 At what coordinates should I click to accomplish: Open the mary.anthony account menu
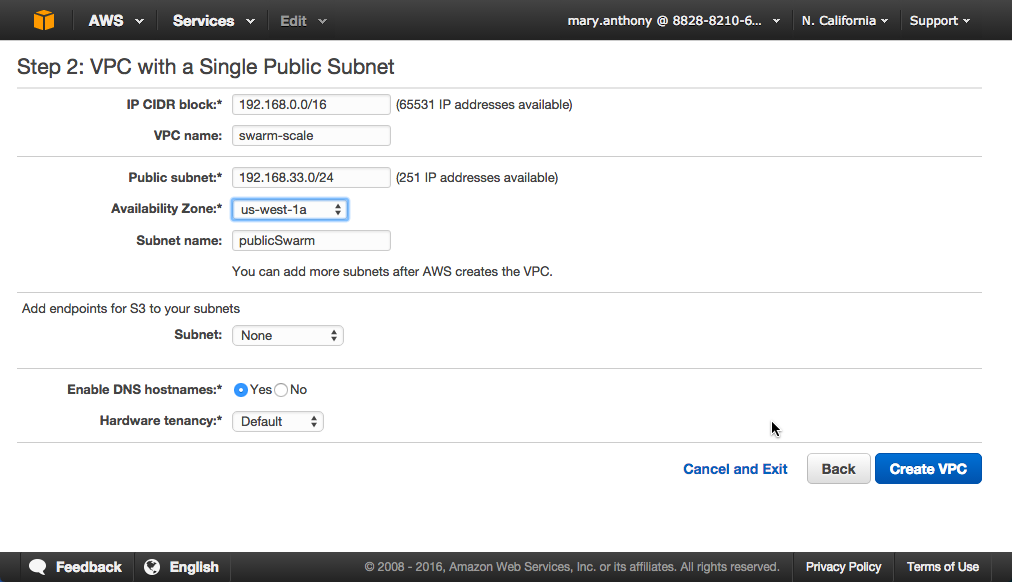(673, 21)
